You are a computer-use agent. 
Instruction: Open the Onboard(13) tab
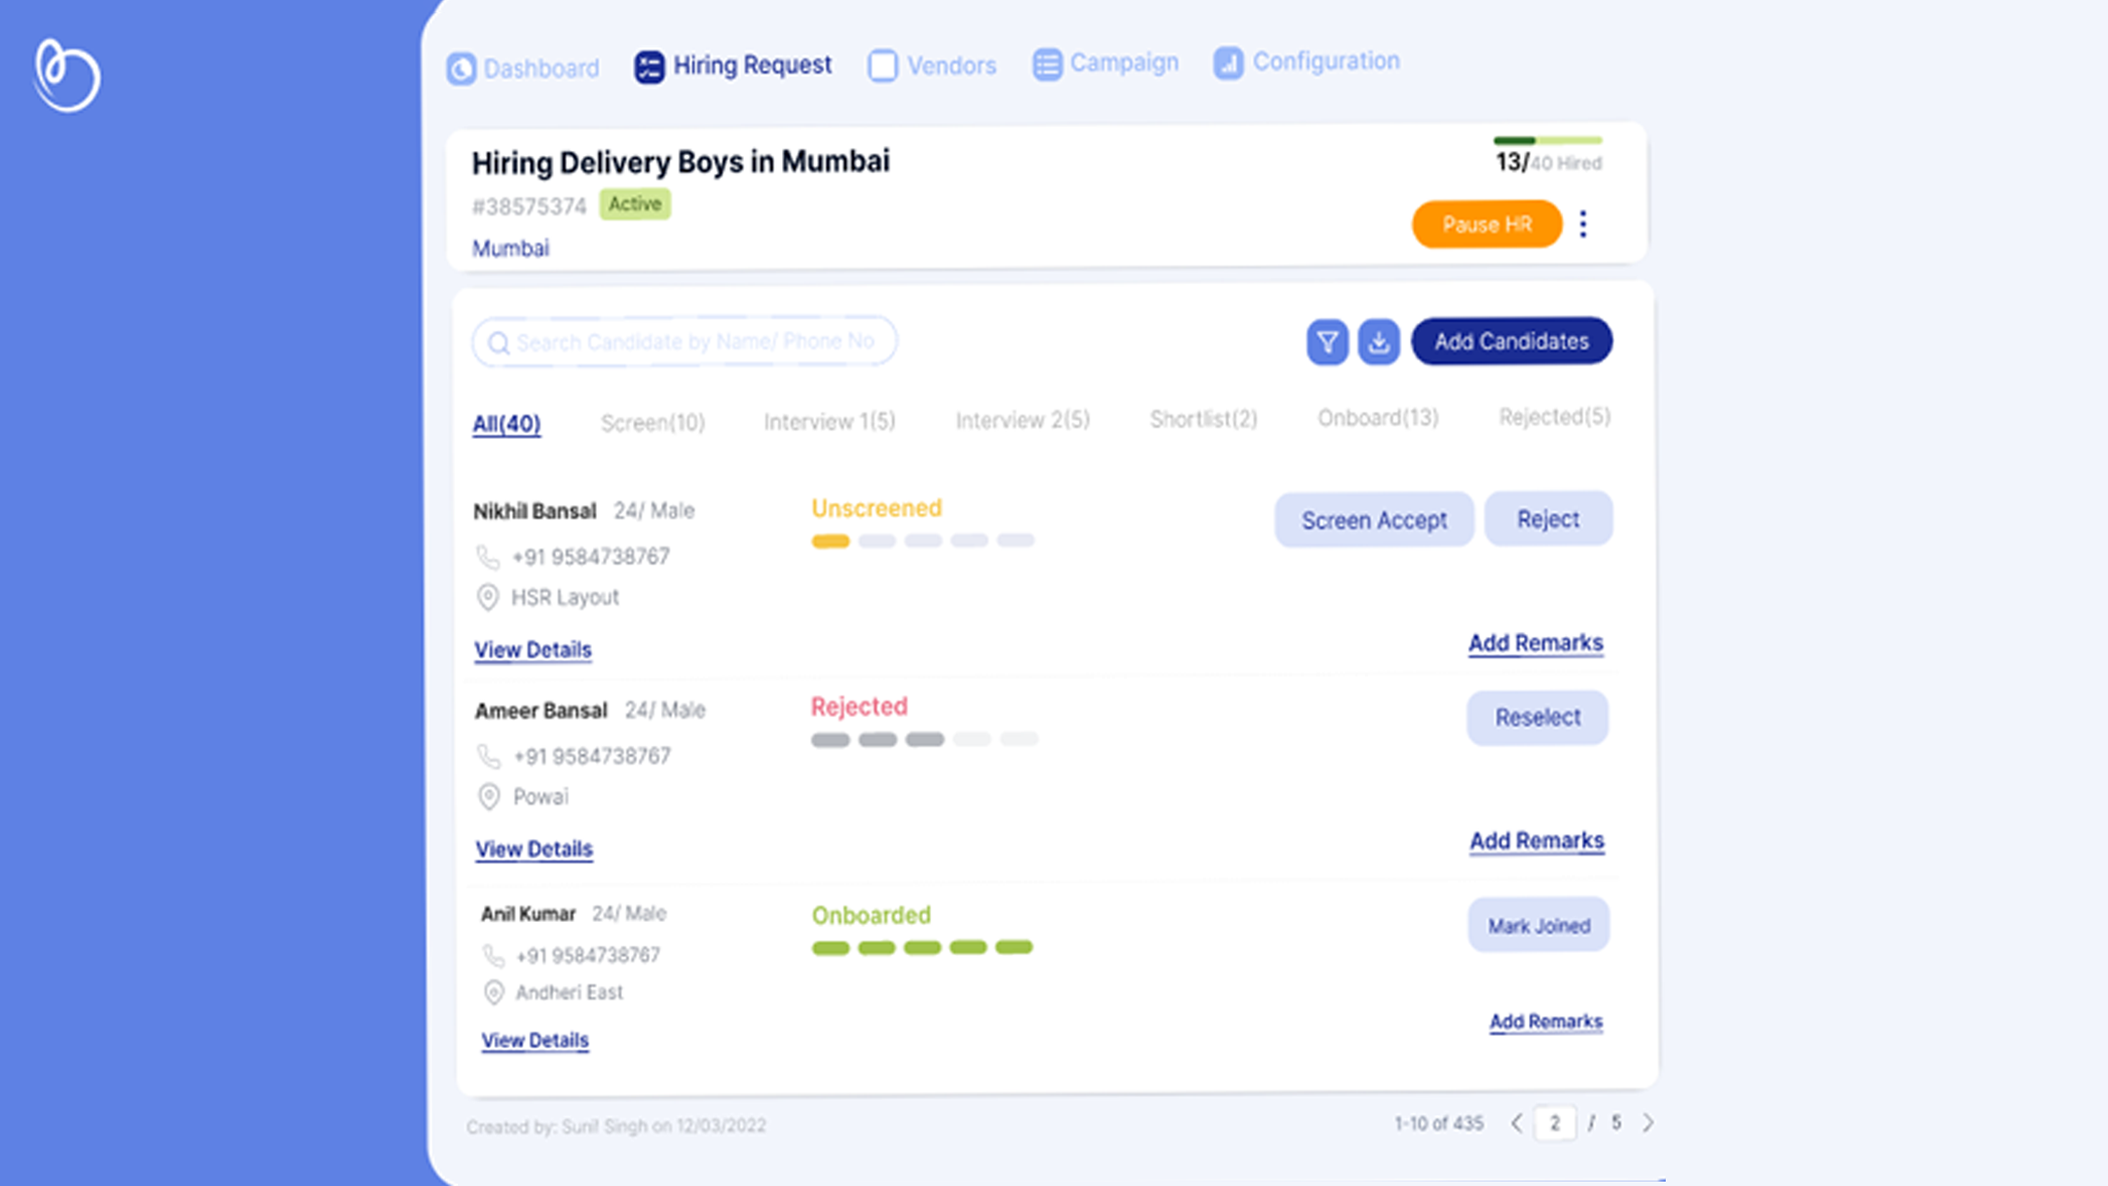1377,418
